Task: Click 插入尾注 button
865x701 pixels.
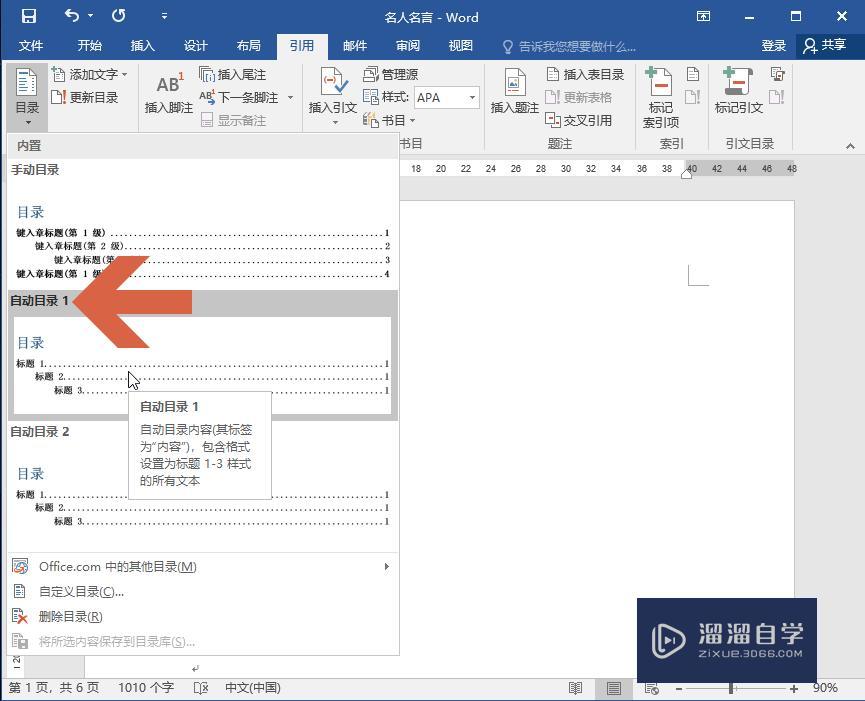Action: click(233, 74)
